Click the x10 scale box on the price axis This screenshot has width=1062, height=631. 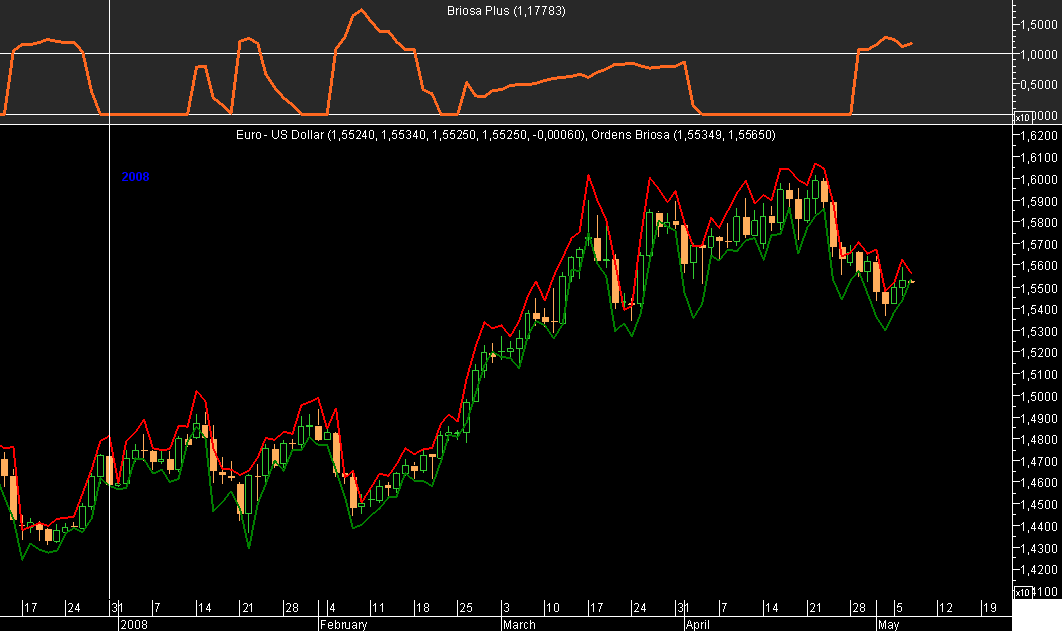coord(1021,592)
